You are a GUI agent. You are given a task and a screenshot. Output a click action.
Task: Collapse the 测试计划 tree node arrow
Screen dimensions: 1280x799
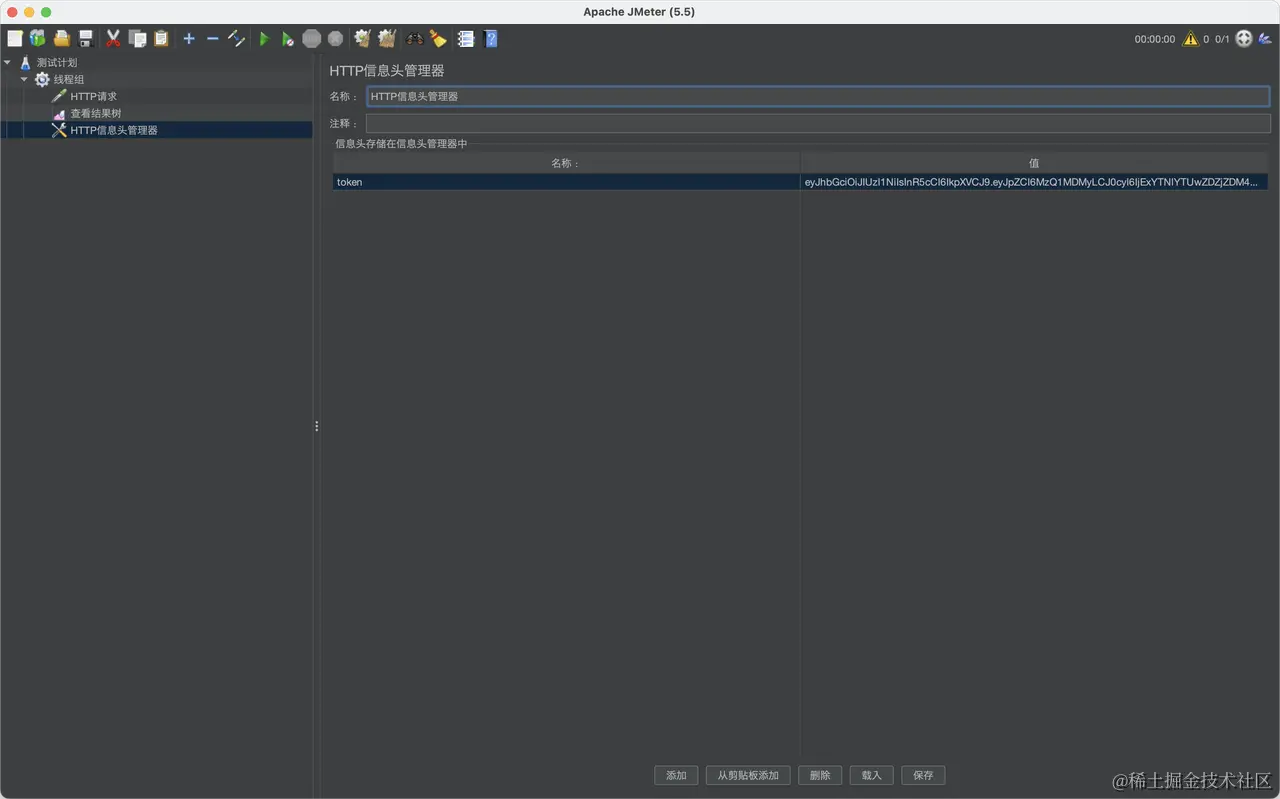8,62
